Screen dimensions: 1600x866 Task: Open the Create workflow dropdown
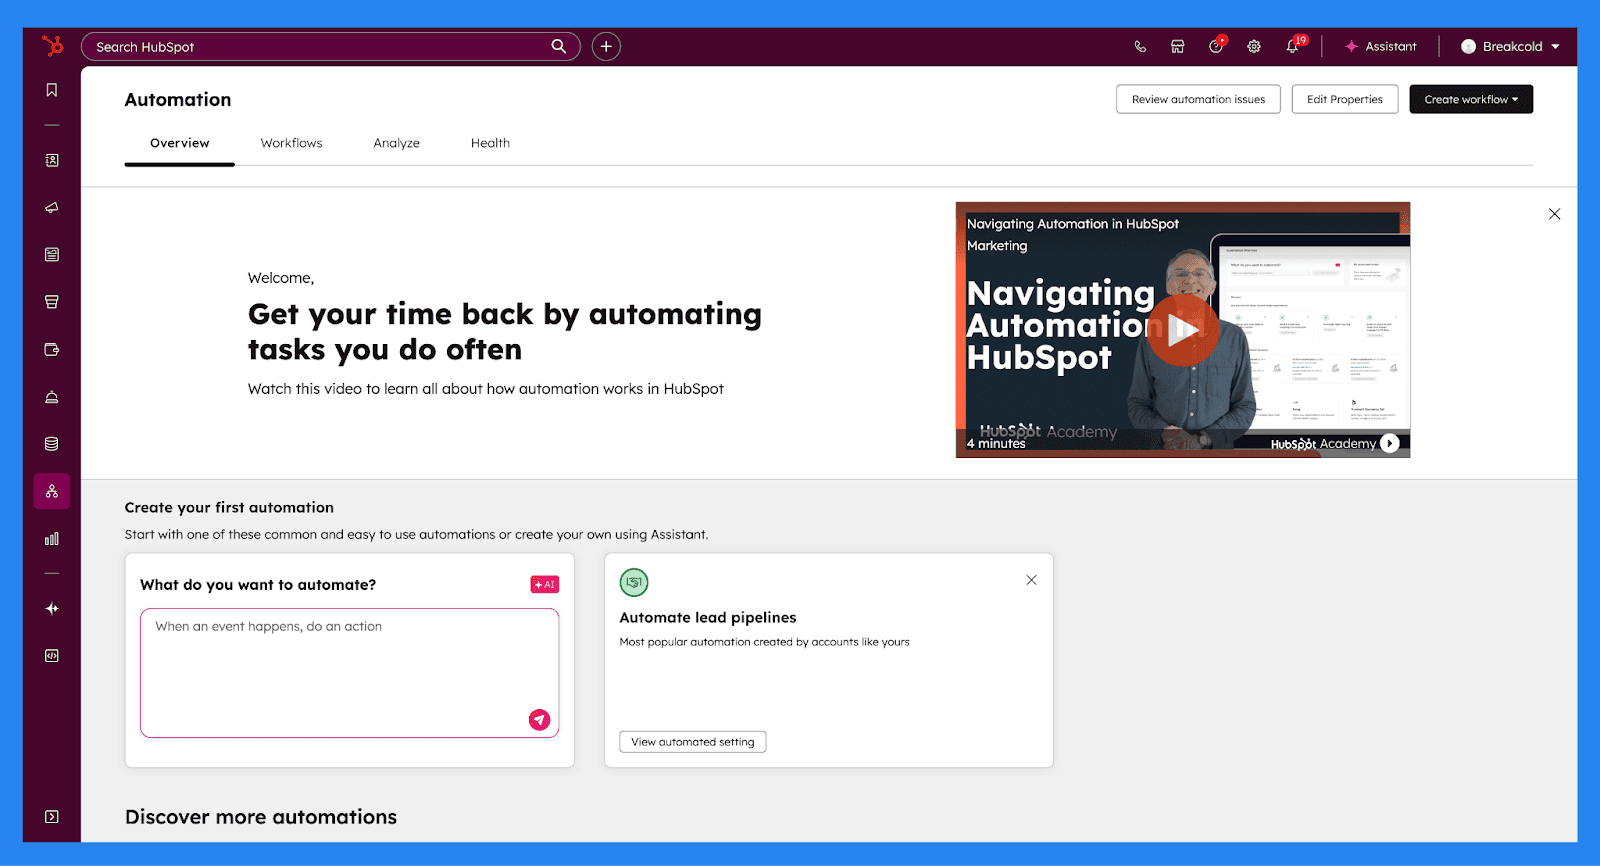click(x=1471, y=99)
